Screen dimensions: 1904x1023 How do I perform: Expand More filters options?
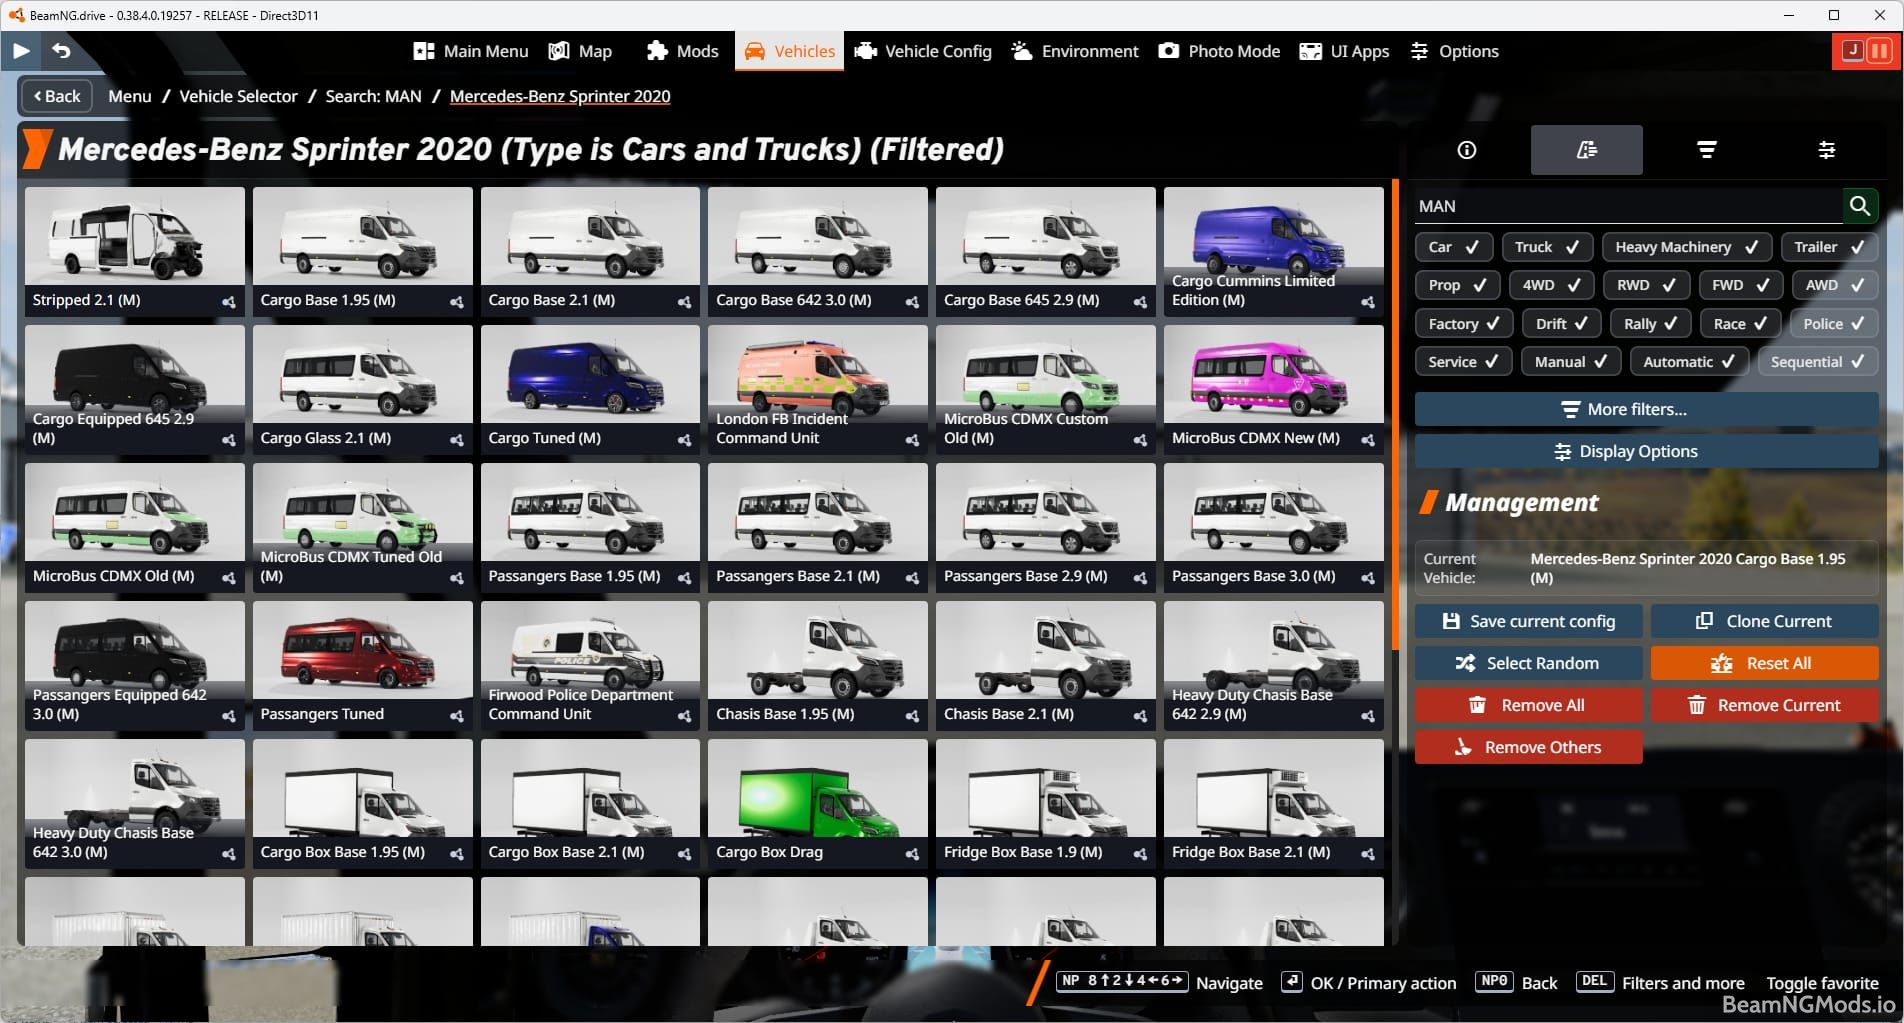coord(1645,409)
